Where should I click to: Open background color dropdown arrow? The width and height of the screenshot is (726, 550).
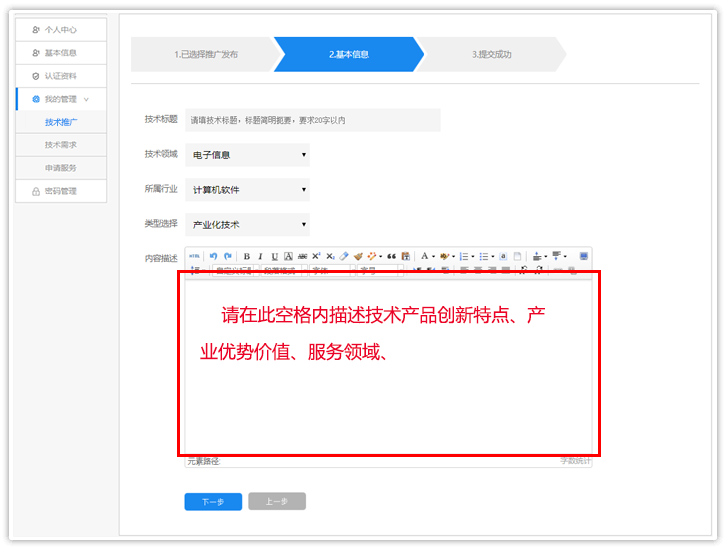453,256
